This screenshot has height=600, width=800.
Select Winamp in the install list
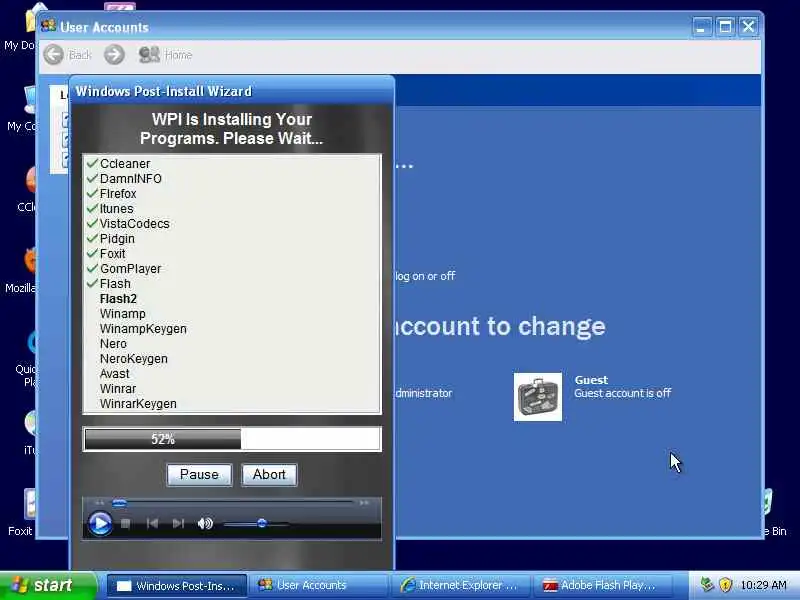coord(122,314)
